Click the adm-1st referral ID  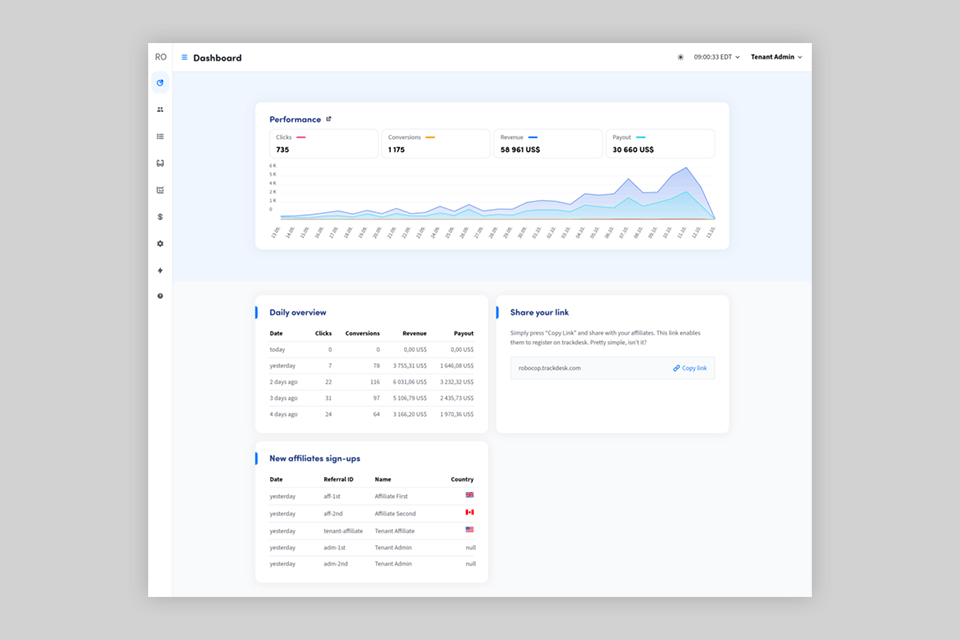[334, 548]
